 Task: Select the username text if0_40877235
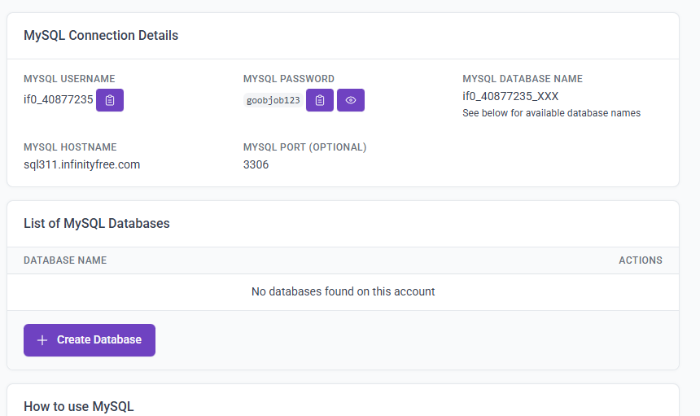click(58, 99)
